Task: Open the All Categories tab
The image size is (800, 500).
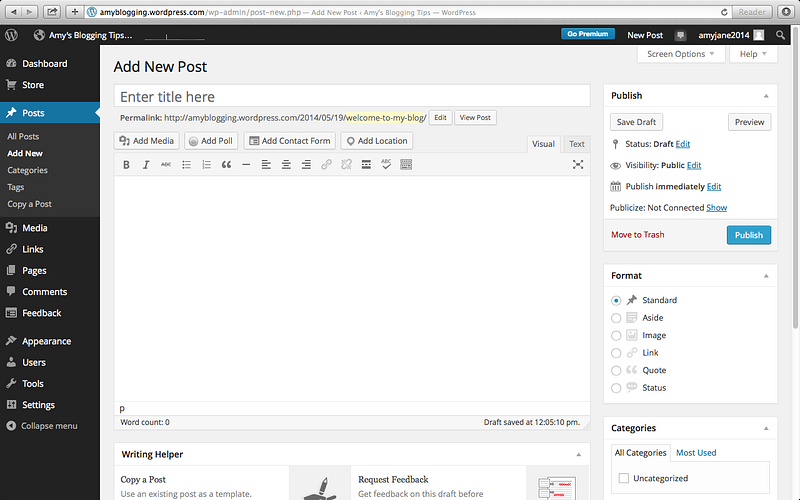Action: [640, 453]
